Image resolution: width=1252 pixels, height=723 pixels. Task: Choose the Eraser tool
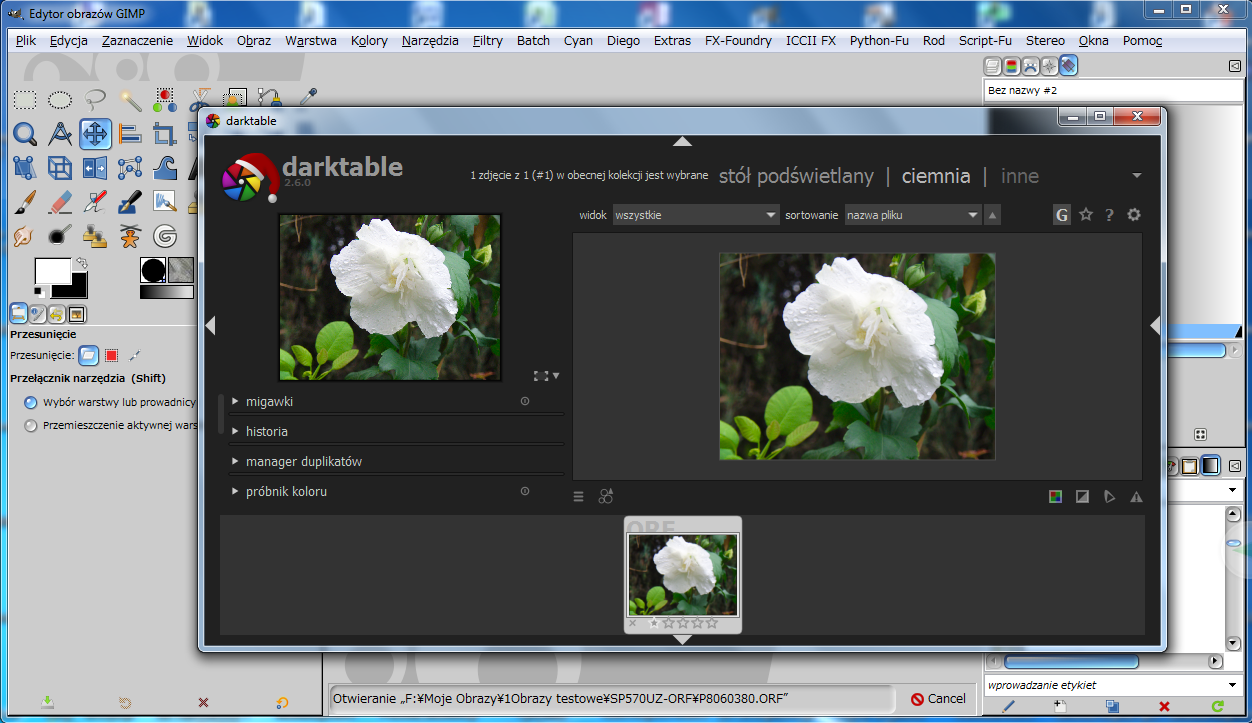(x=60, y=202)
